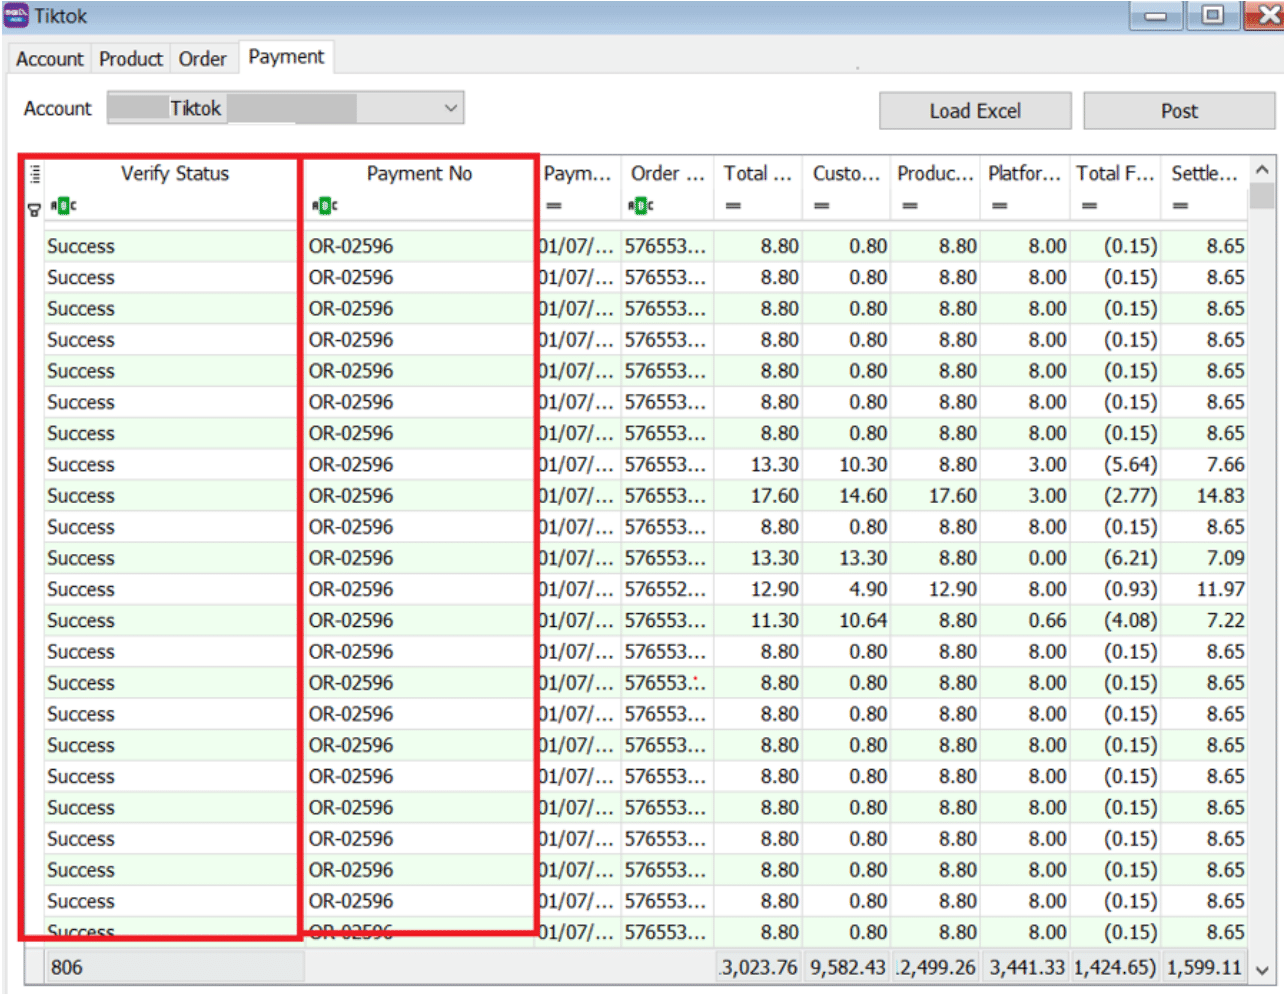Click equals filter icon under Settle column
Image resolution: width=1284 pixels, height=994 pixels.
coord(1181,206)
